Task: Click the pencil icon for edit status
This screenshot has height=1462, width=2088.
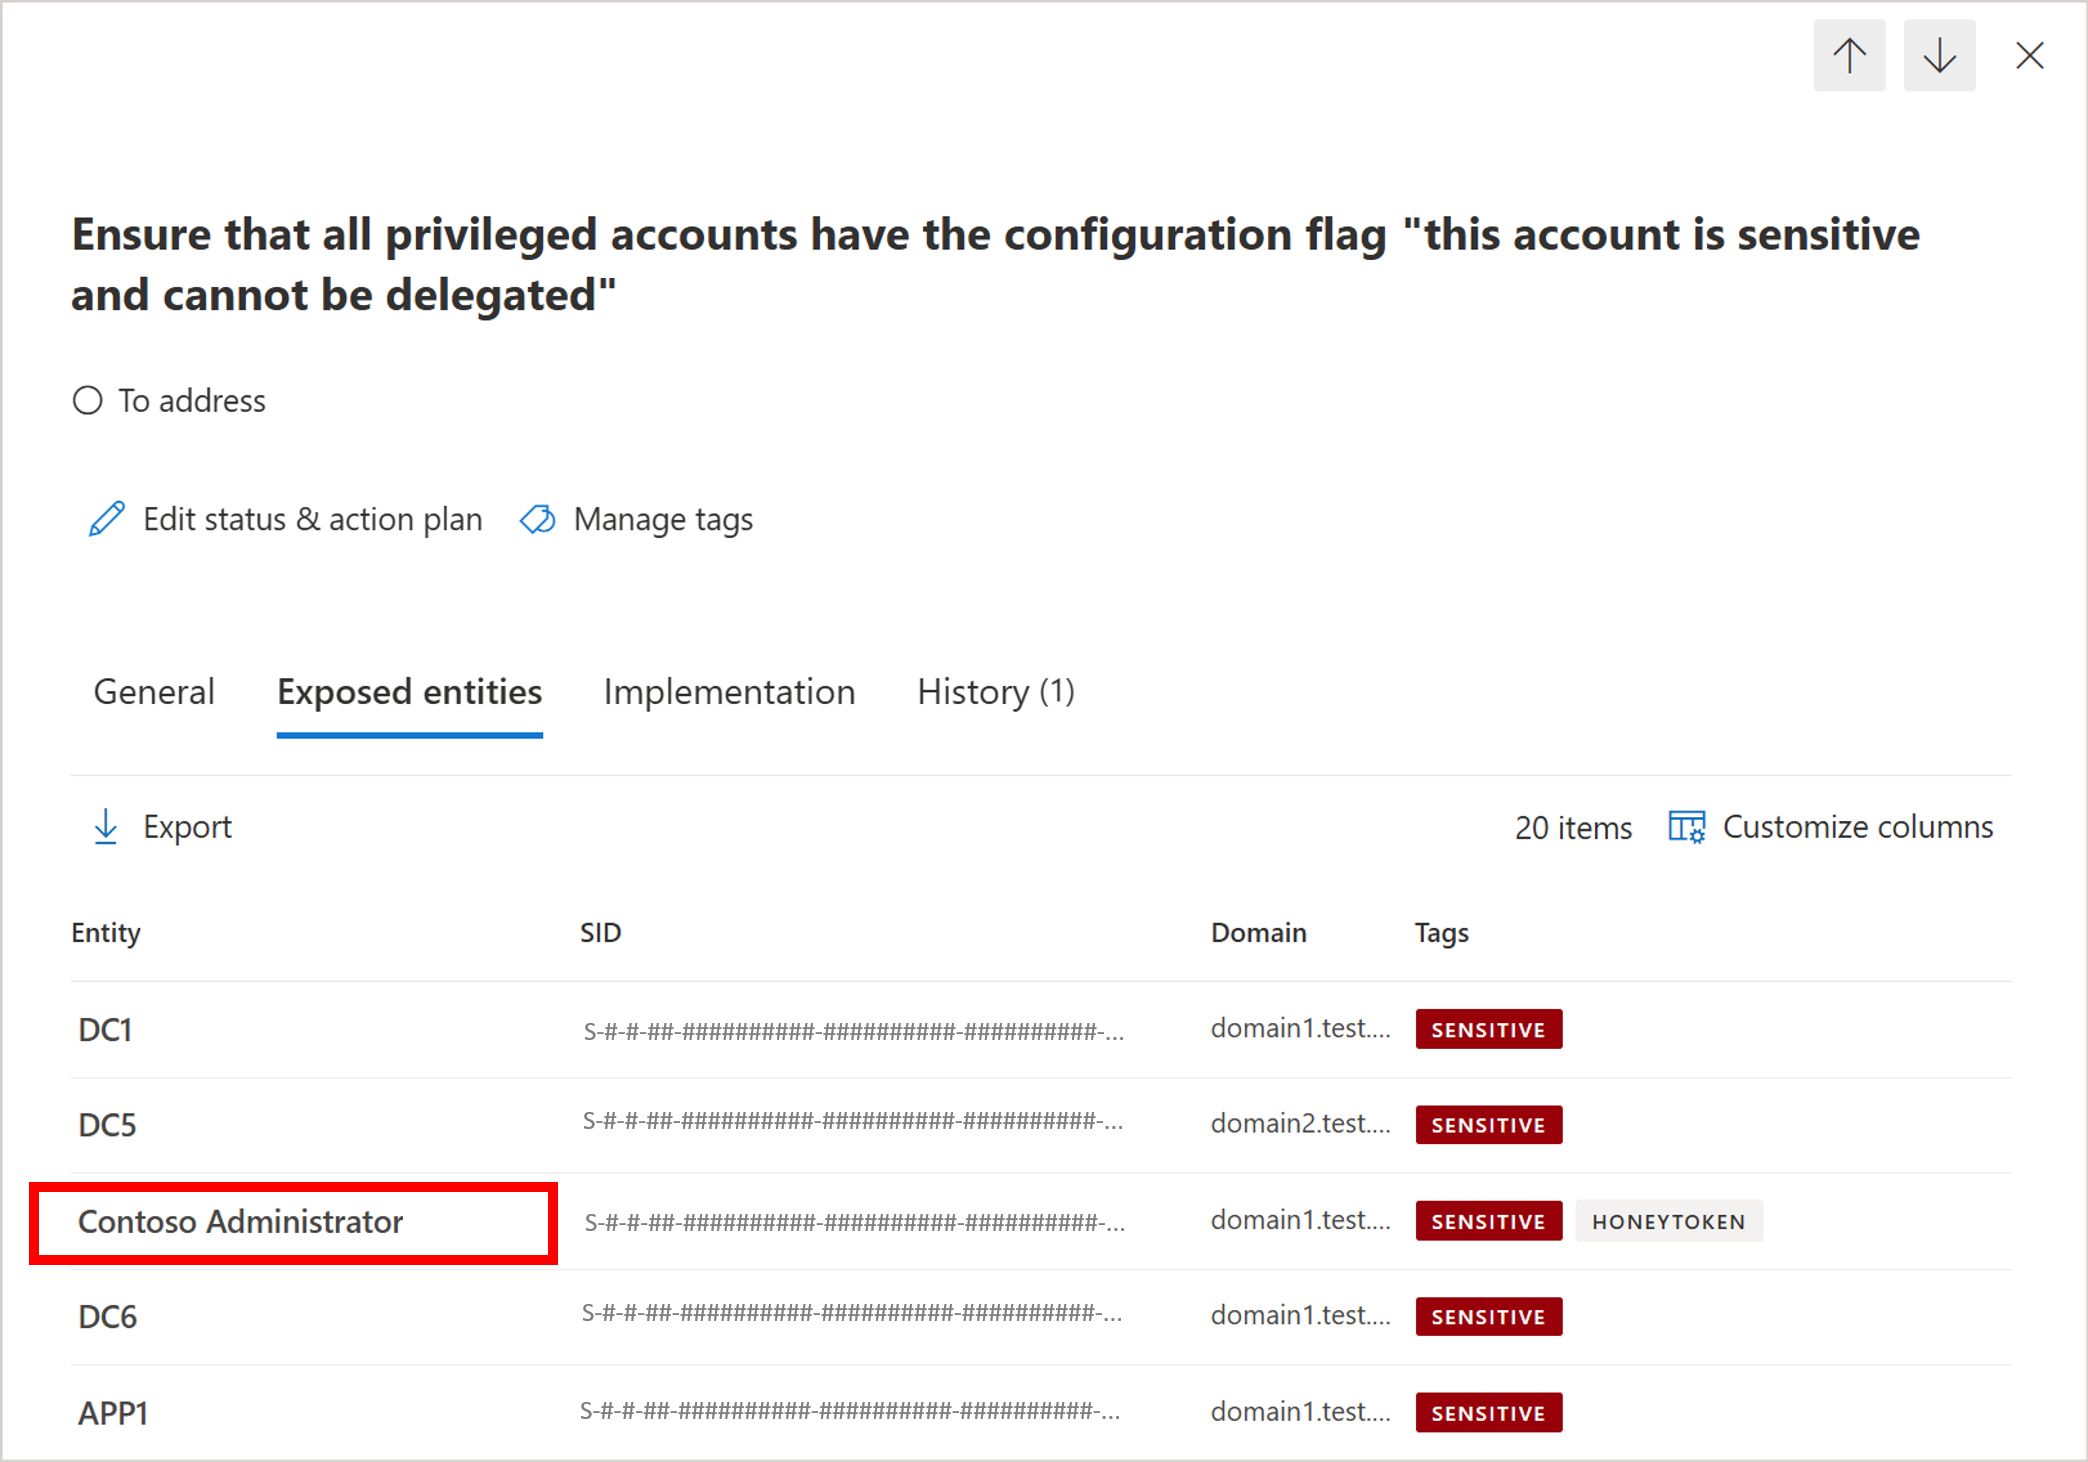Action: [107, 519]
